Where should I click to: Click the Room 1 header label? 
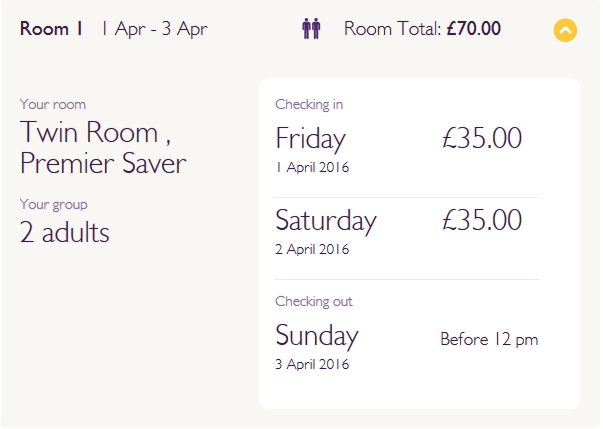(51, 29)
